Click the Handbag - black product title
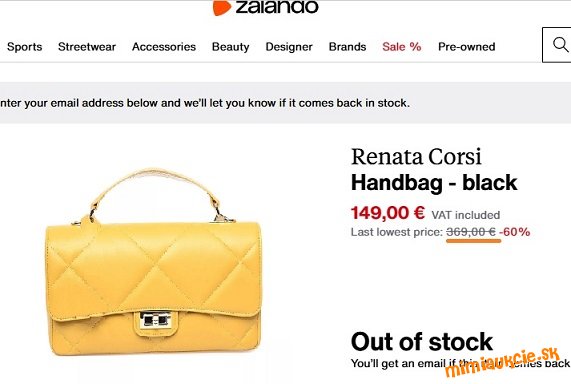Image resolution: width=571 pixels, height=384 pixels. [x=434, y=183]
